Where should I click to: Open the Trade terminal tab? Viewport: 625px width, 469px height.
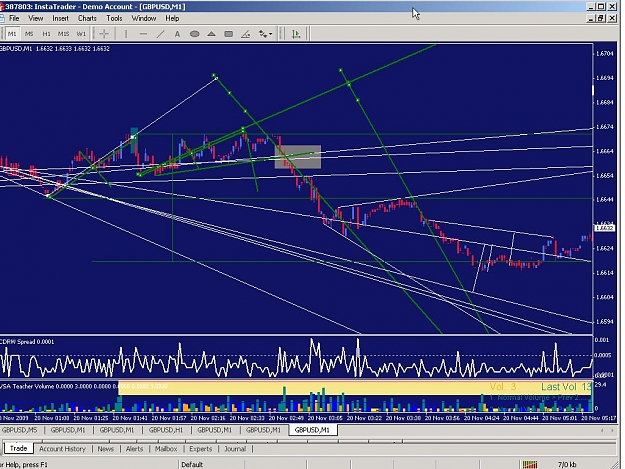(x=18, y=449)
